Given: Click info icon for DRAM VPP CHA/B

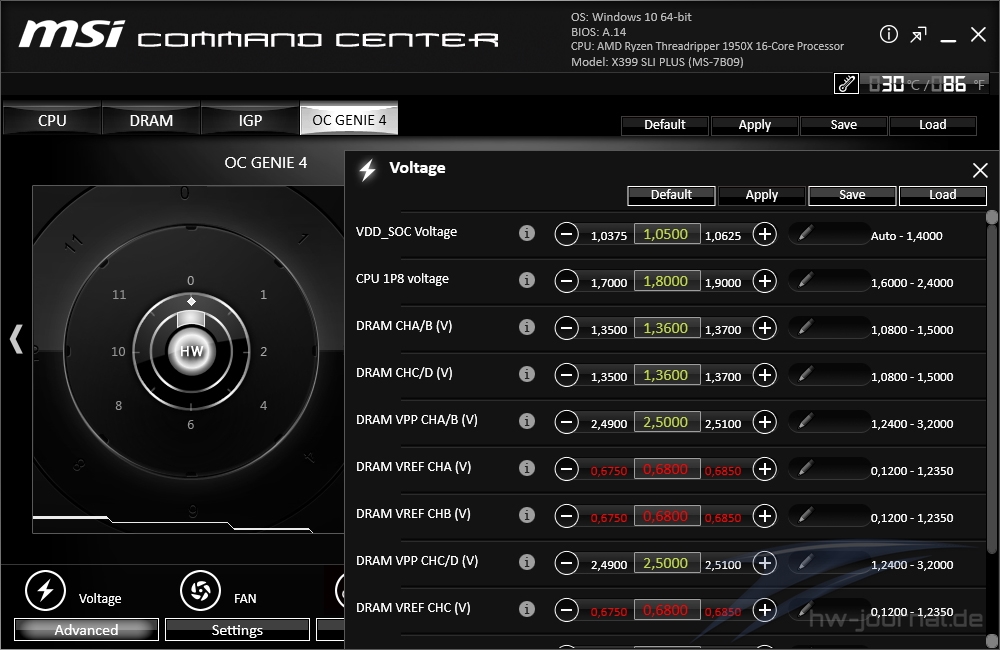Looking at the screenshot, I should [527, 421].
